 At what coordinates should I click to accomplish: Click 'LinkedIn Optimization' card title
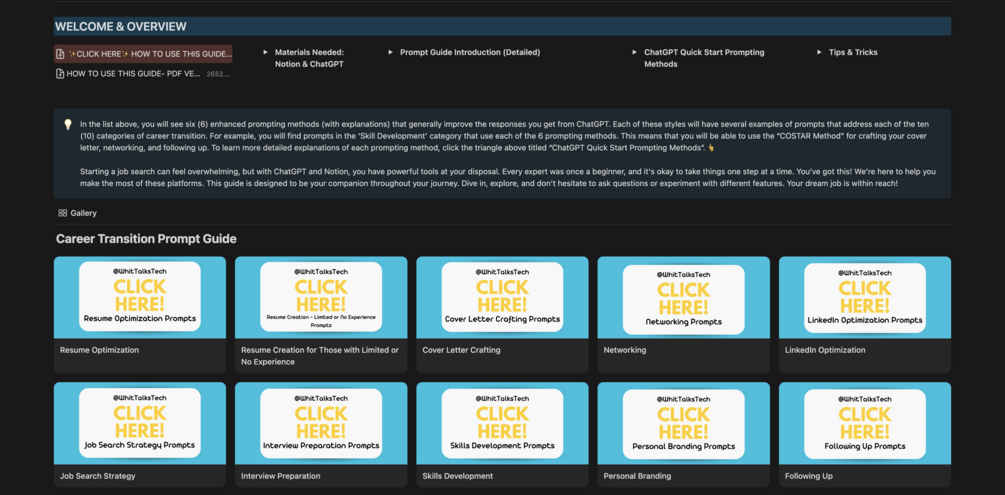point(825,350)
